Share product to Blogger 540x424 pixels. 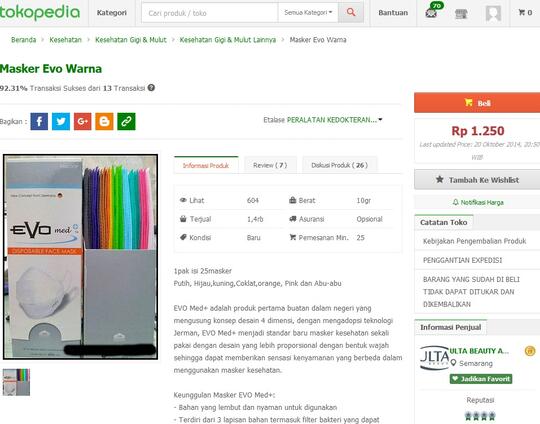click(104, 121)
